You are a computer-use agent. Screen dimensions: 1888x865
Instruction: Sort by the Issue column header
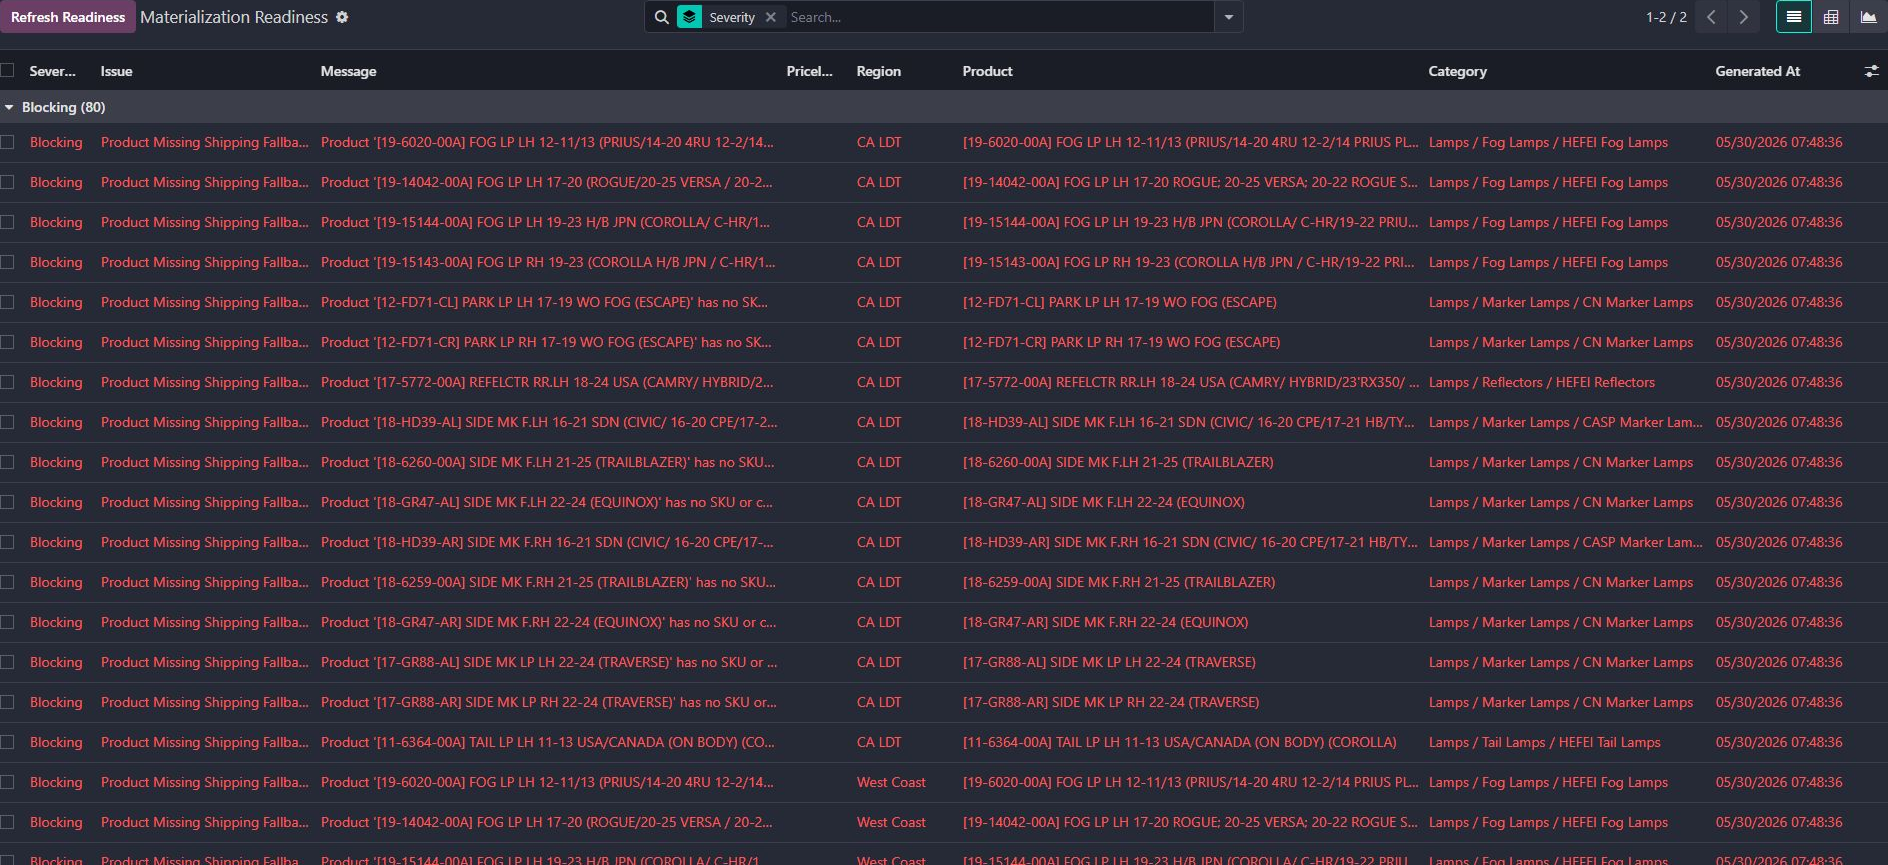click(116, 71)
